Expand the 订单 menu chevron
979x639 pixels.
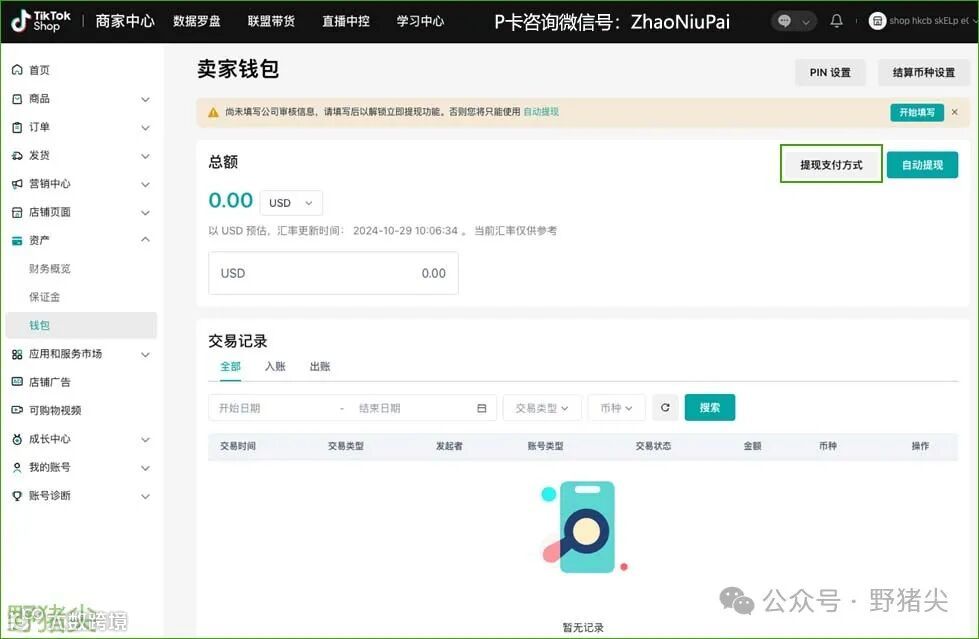click(x=145, y=127)
